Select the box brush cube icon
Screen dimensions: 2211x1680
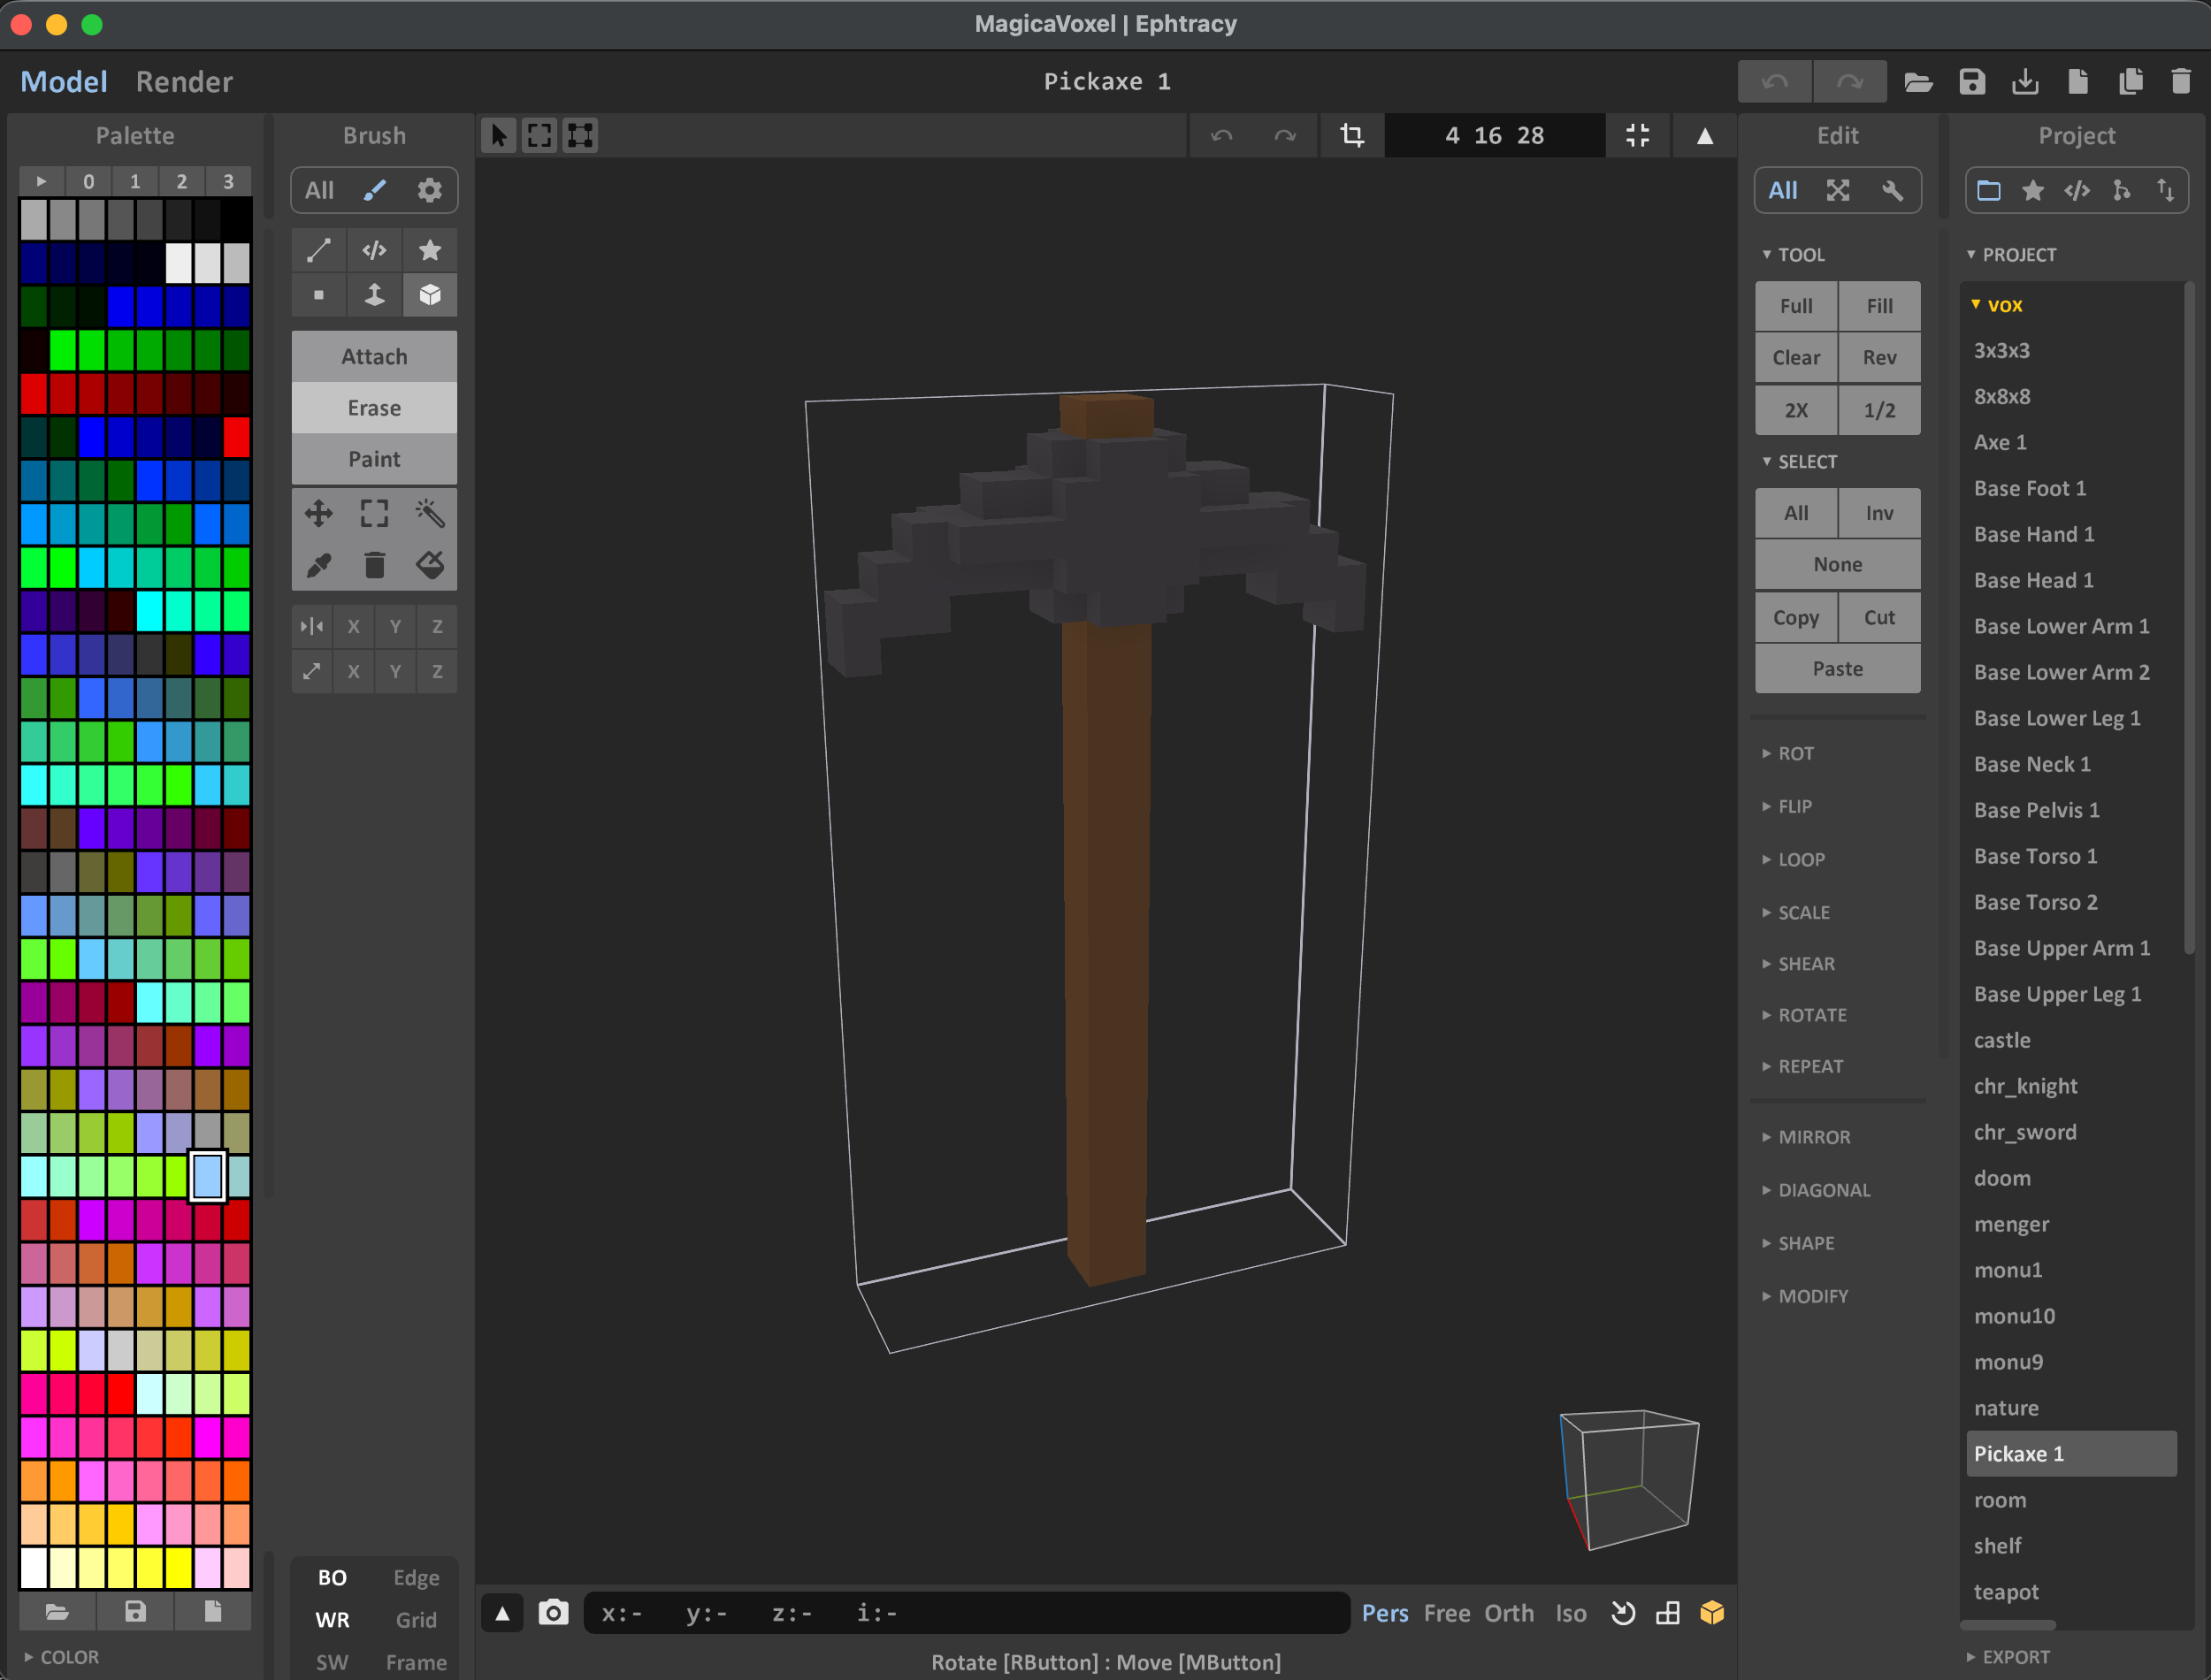(x=430, y=295)
